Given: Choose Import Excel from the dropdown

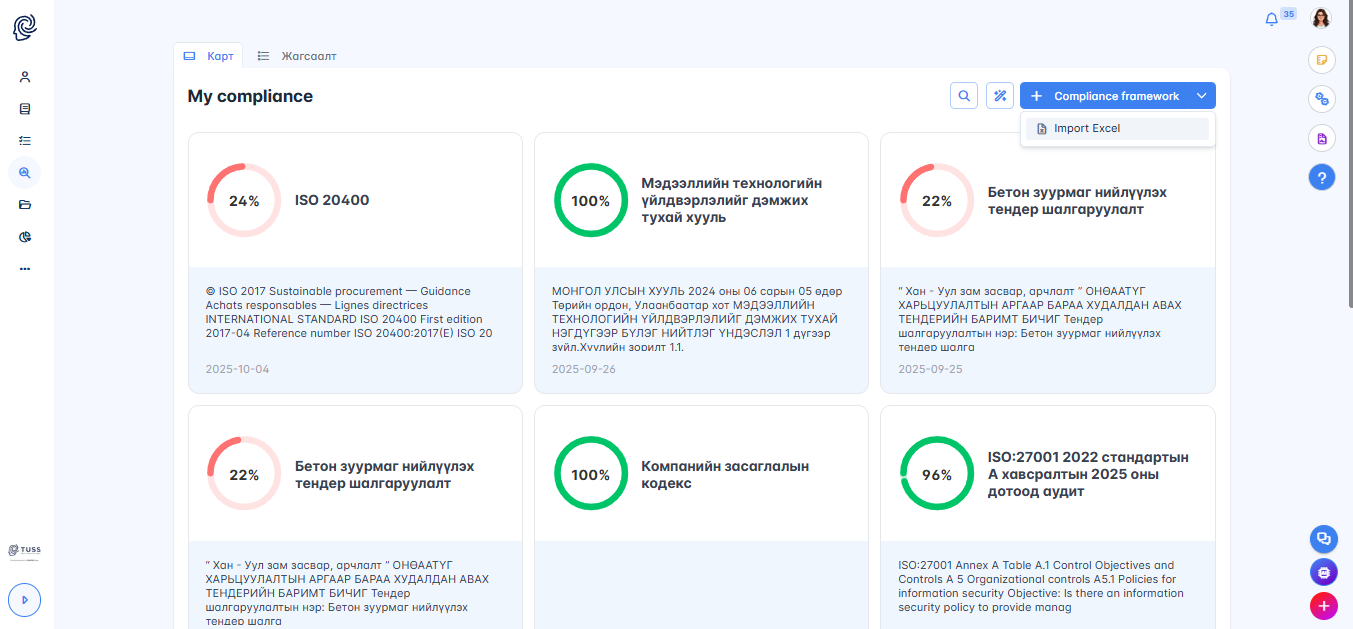Looking at the screenshot, I should coord(1117,128).
